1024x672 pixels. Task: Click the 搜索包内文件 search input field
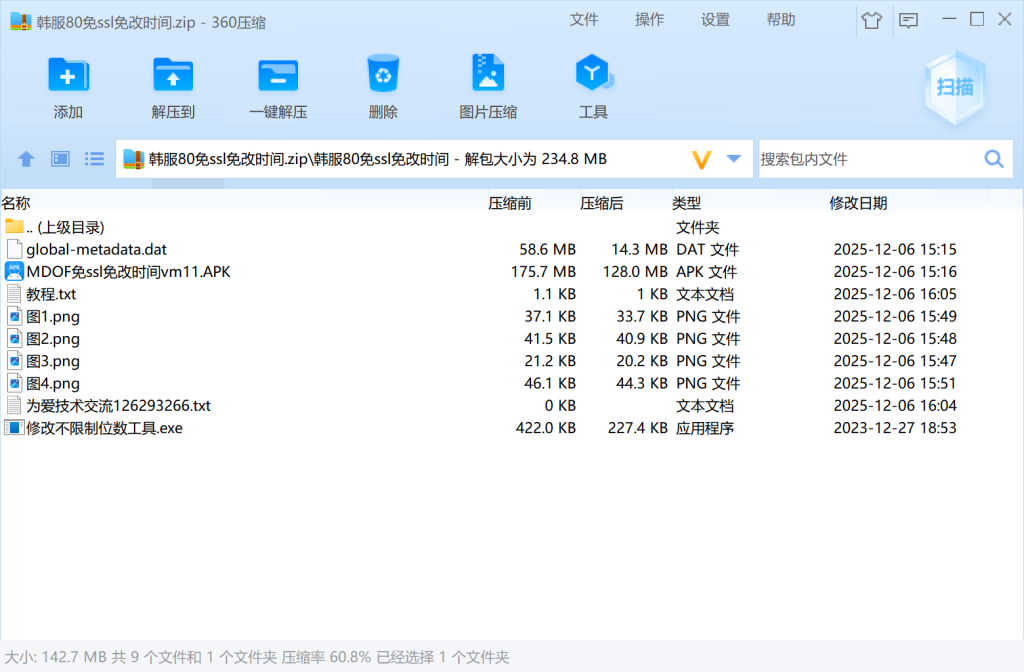click(865, 159)
